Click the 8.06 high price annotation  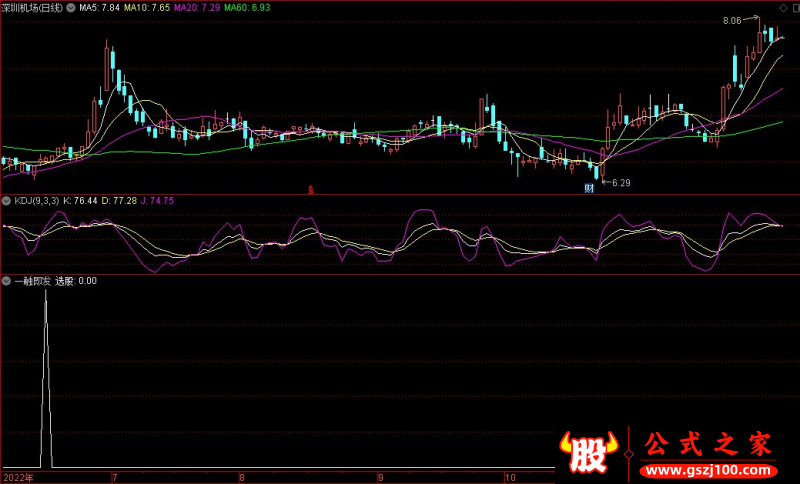point(733,19)
